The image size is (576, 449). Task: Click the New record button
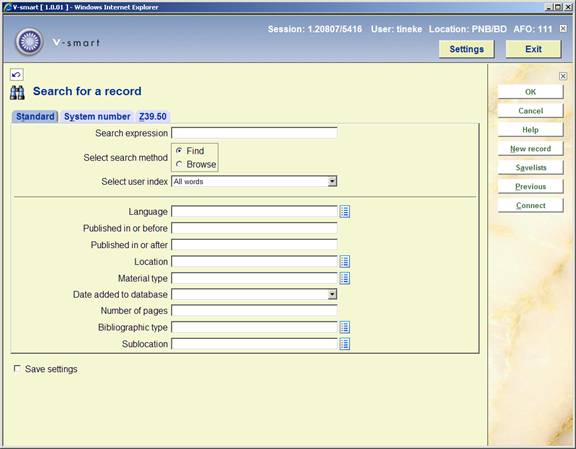point(530,148)
